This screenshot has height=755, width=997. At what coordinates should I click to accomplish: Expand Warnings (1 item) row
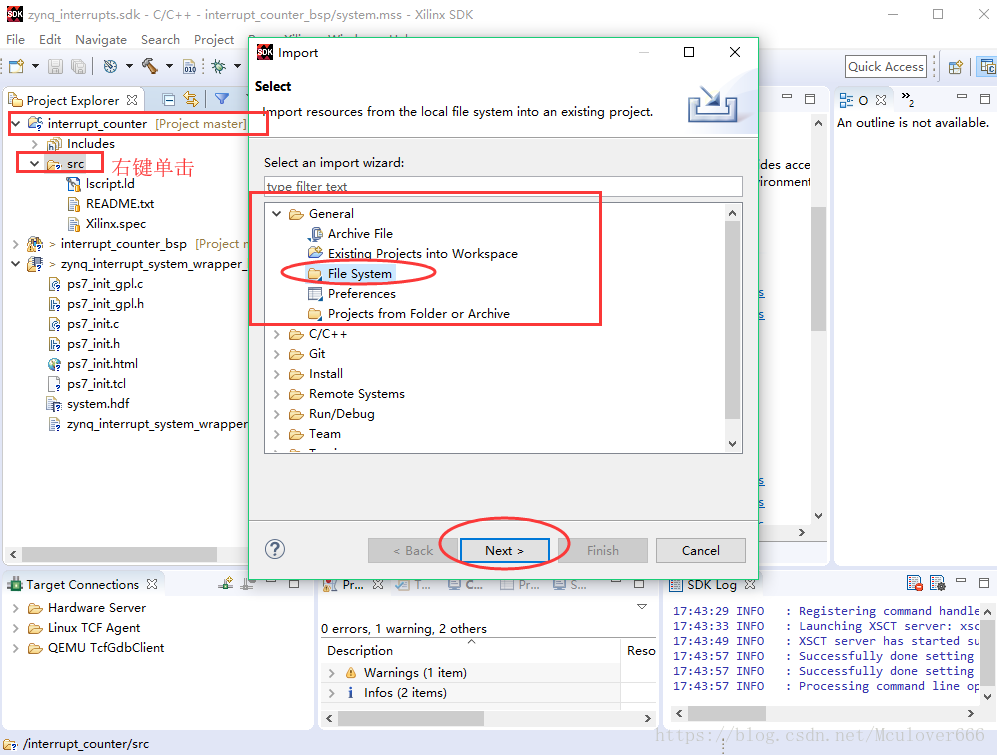(x=331, y=673)
